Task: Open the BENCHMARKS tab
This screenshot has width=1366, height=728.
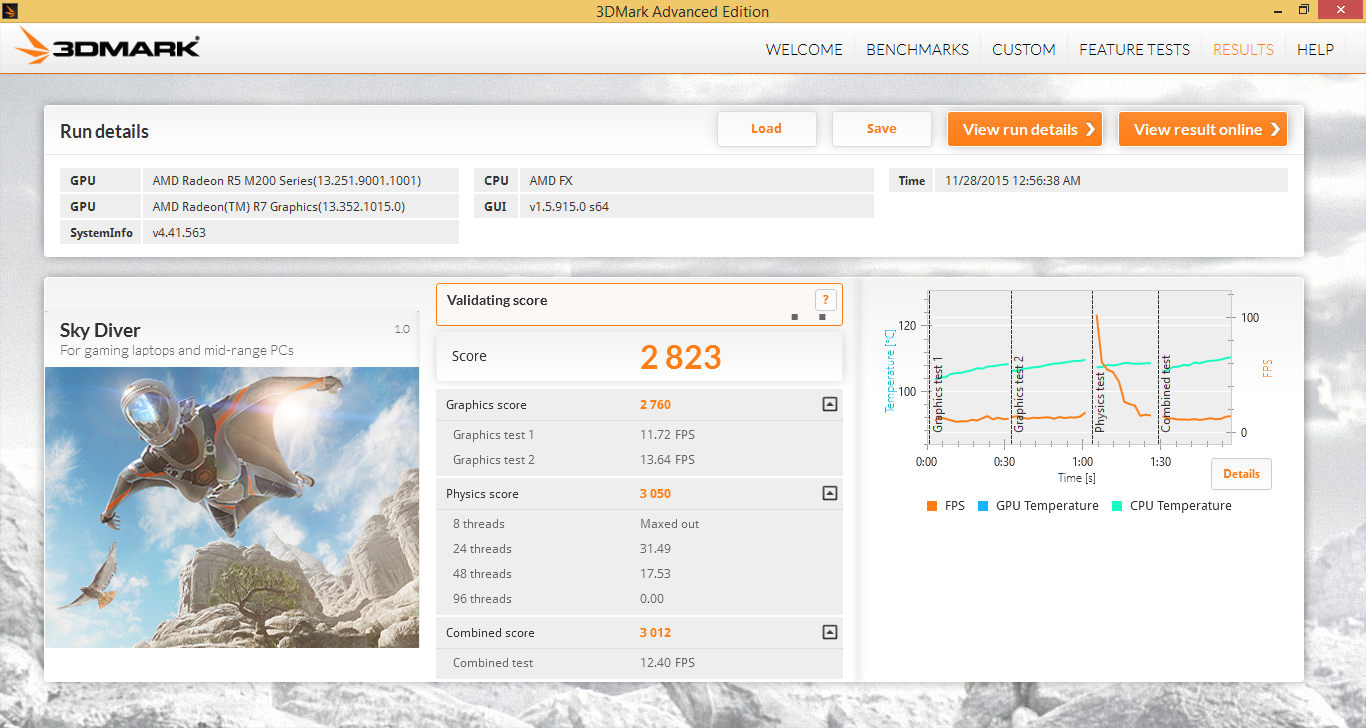Action: pos(917,49)
